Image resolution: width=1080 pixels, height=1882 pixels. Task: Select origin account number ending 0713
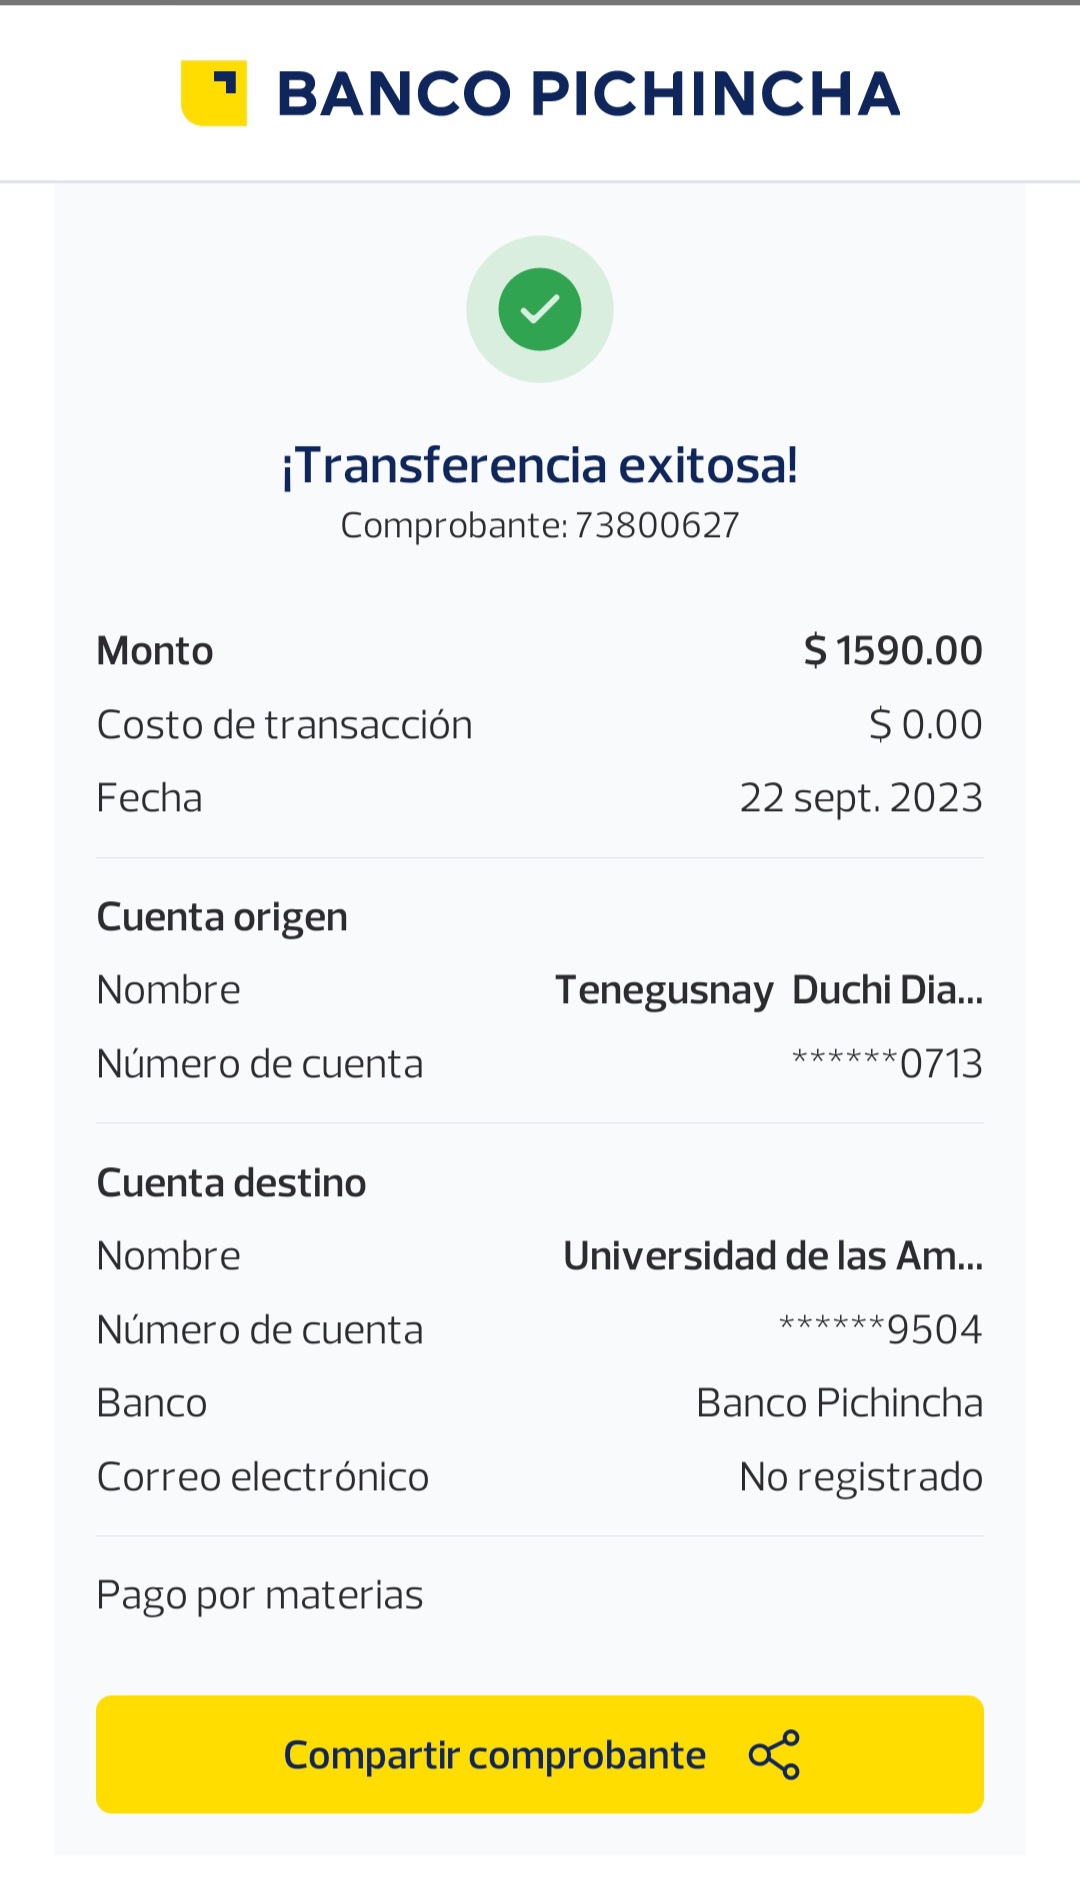coord(887,1064)
